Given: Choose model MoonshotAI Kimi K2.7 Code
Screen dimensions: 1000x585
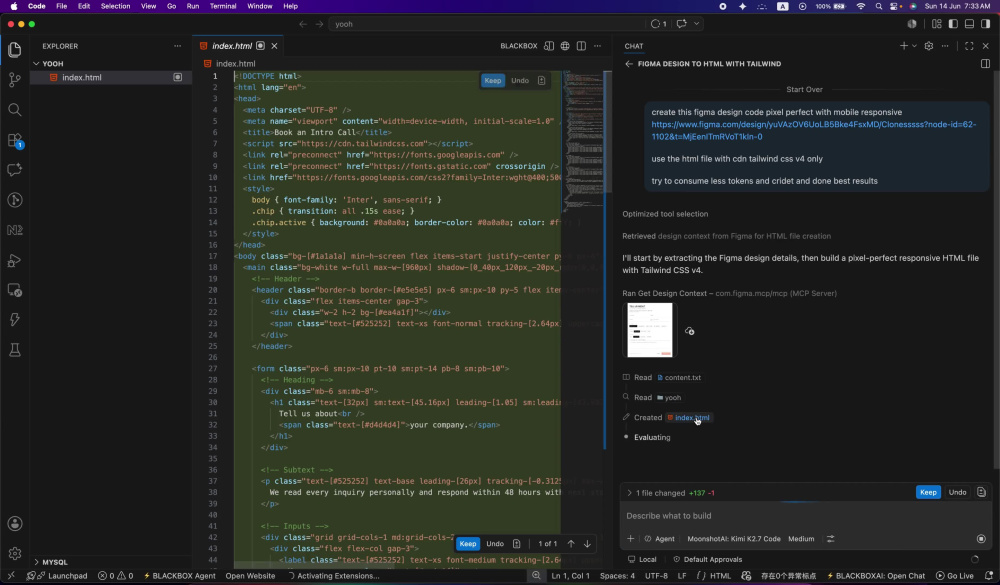Looking at the screenshot, I should (x=733, y=538).
